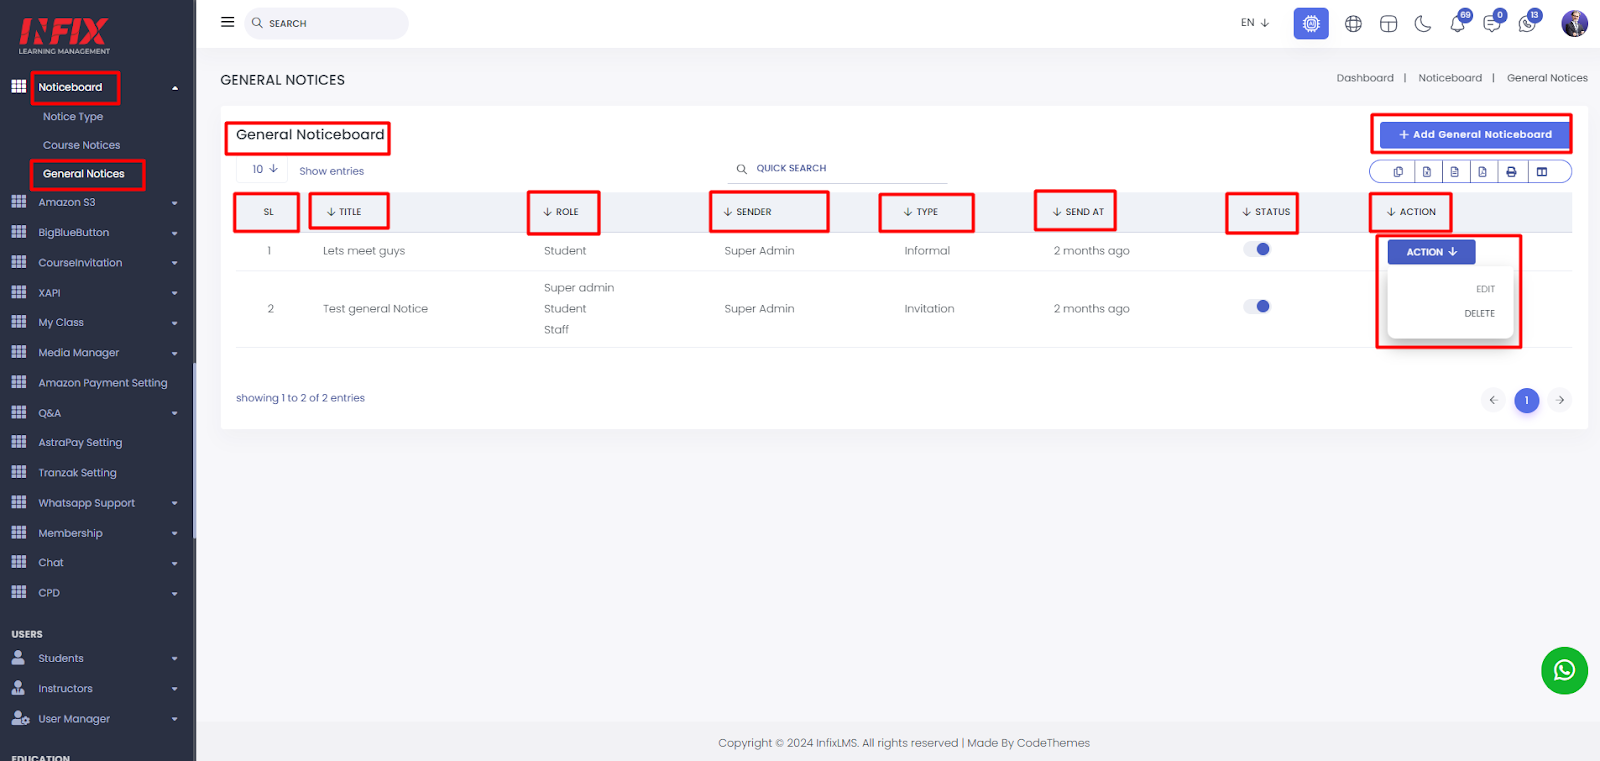Viewport: 1600px width, 761px height.
Task: Go to previous page arrow in pagination
Action: point(1493,400)
